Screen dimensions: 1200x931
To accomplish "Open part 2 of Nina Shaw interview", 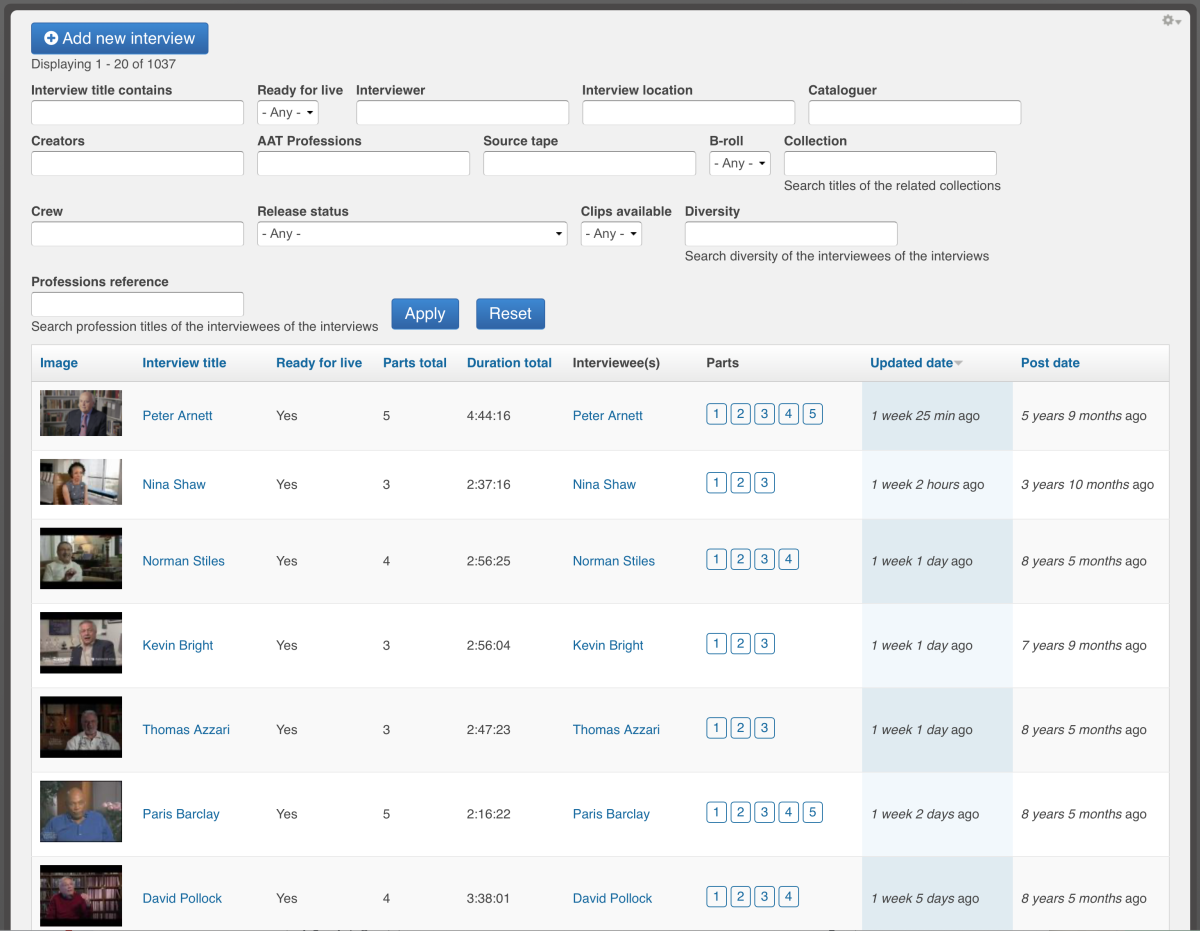I will click(740, 483).
